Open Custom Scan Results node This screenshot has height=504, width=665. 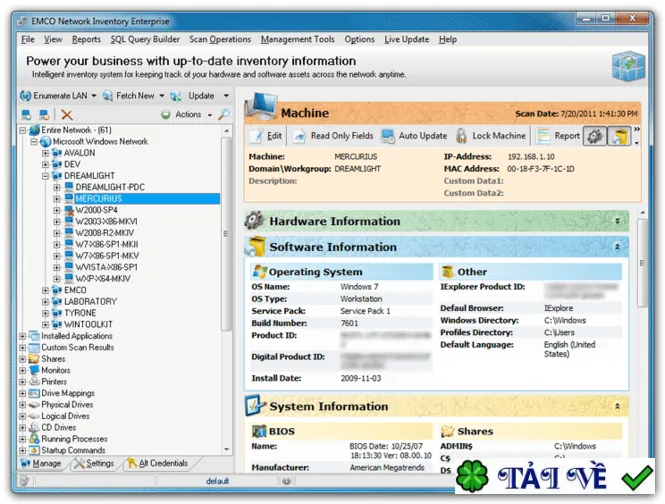pyautogui.click(x=78, y=347)
